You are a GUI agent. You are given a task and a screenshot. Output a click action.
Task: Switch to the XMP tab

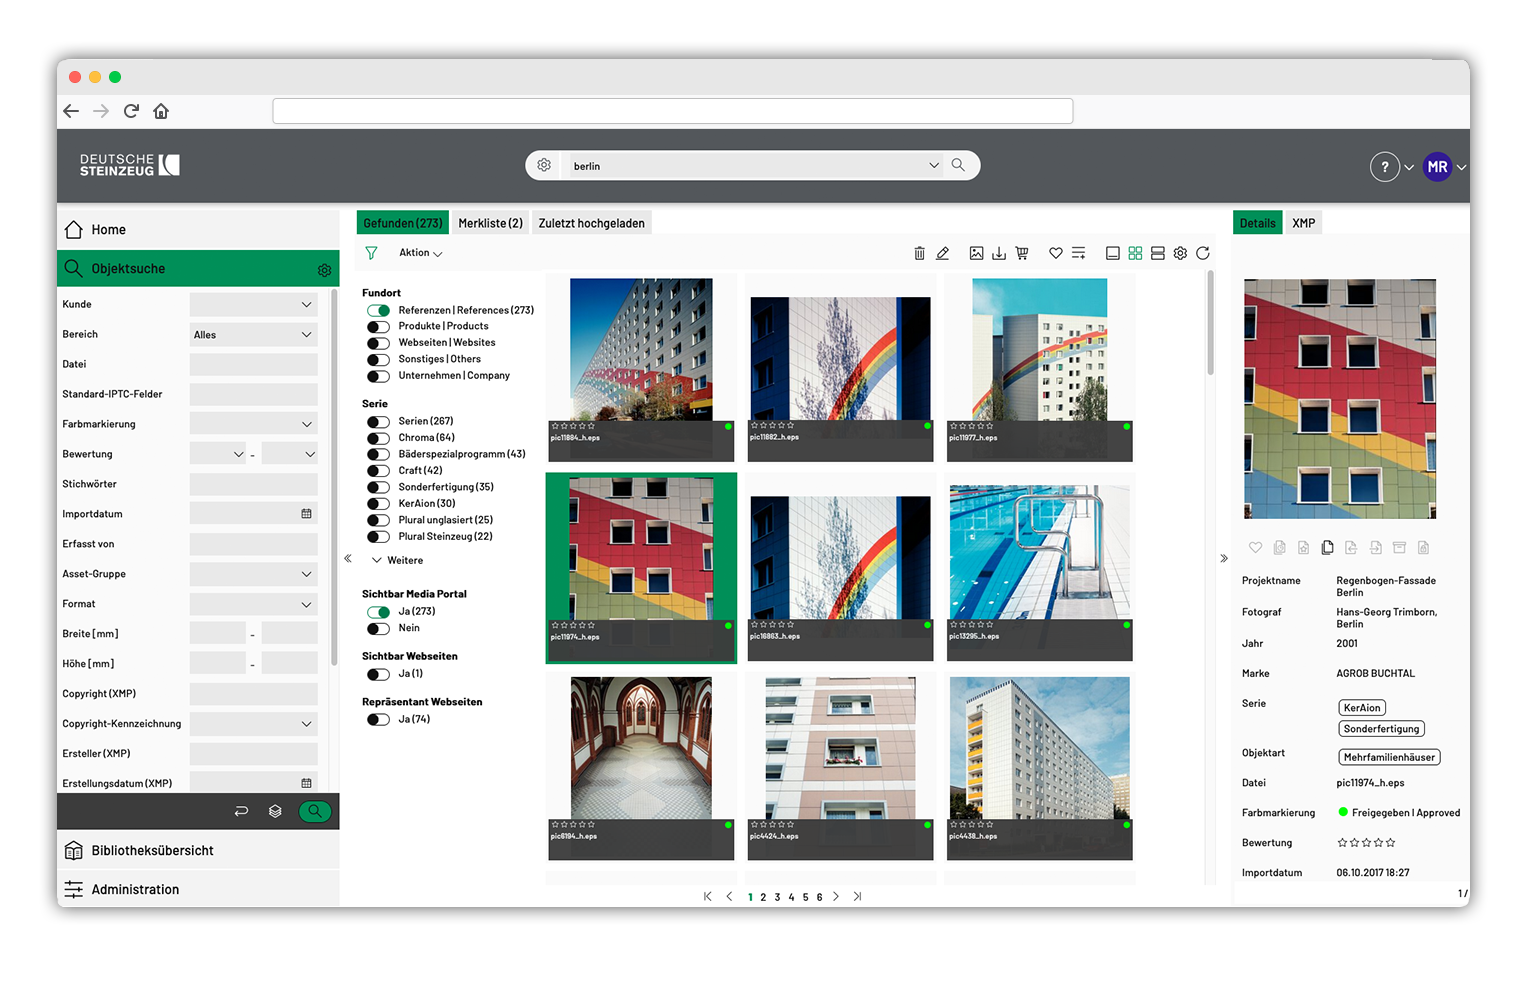(1303, 223)
